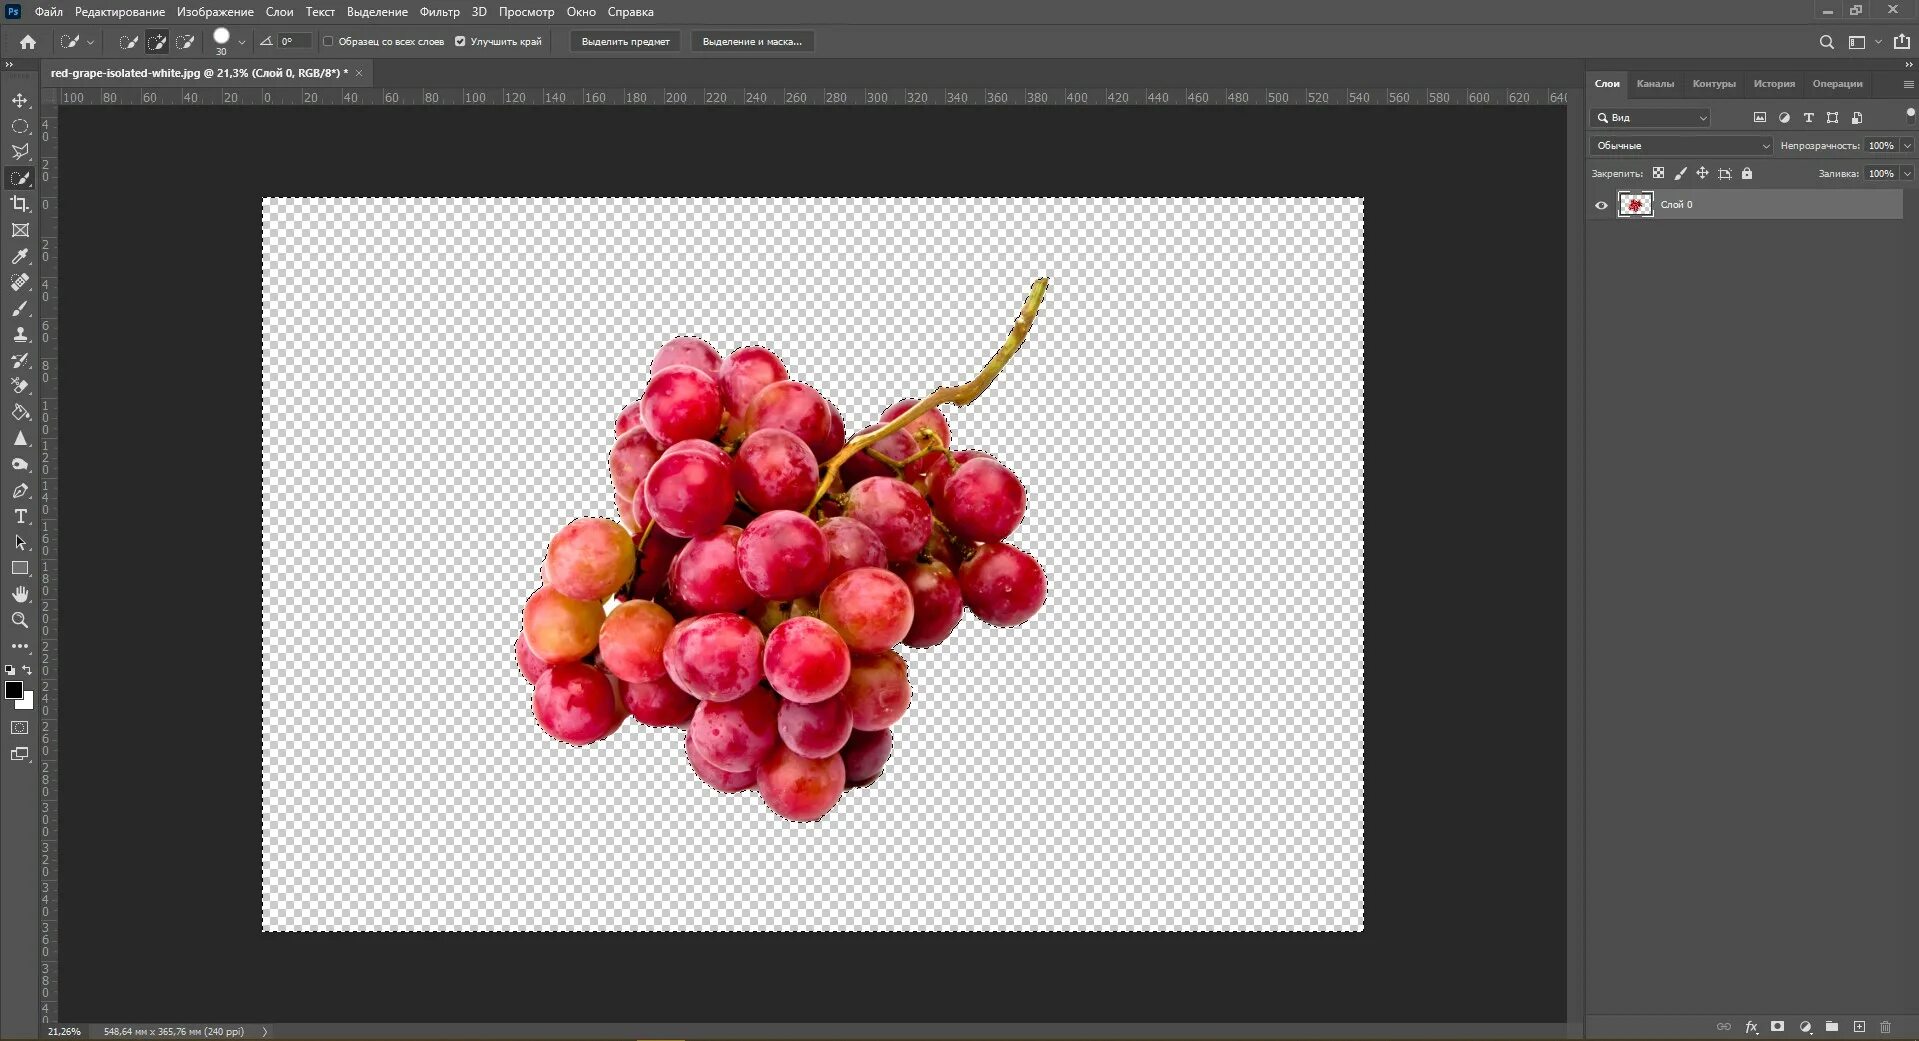Select the Pen tool
The image size is (1919, 1041).
[20, 490]
